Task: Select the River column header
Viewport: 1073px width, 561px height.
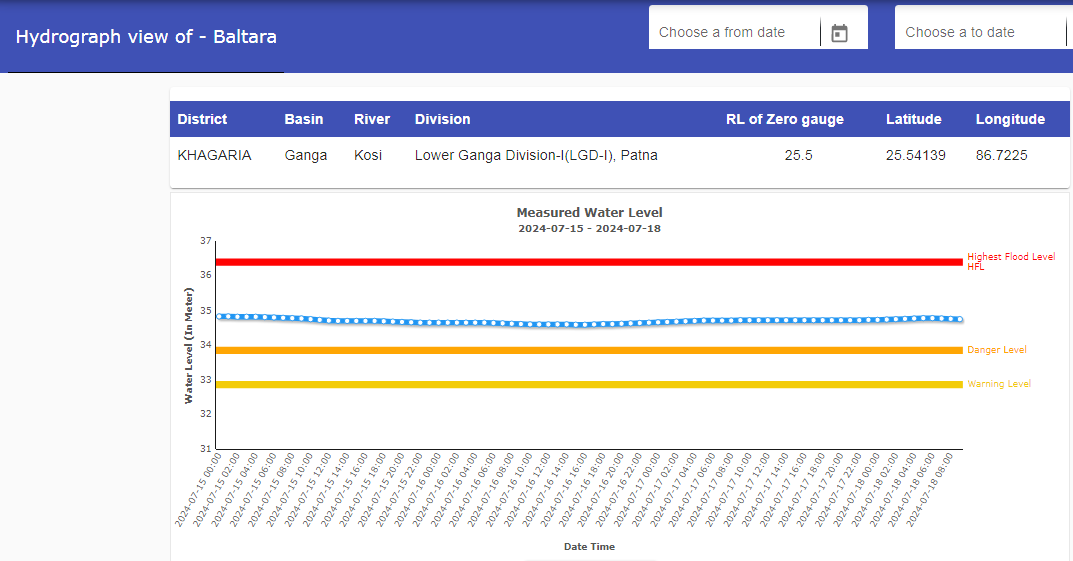Action: pos(372,119)
